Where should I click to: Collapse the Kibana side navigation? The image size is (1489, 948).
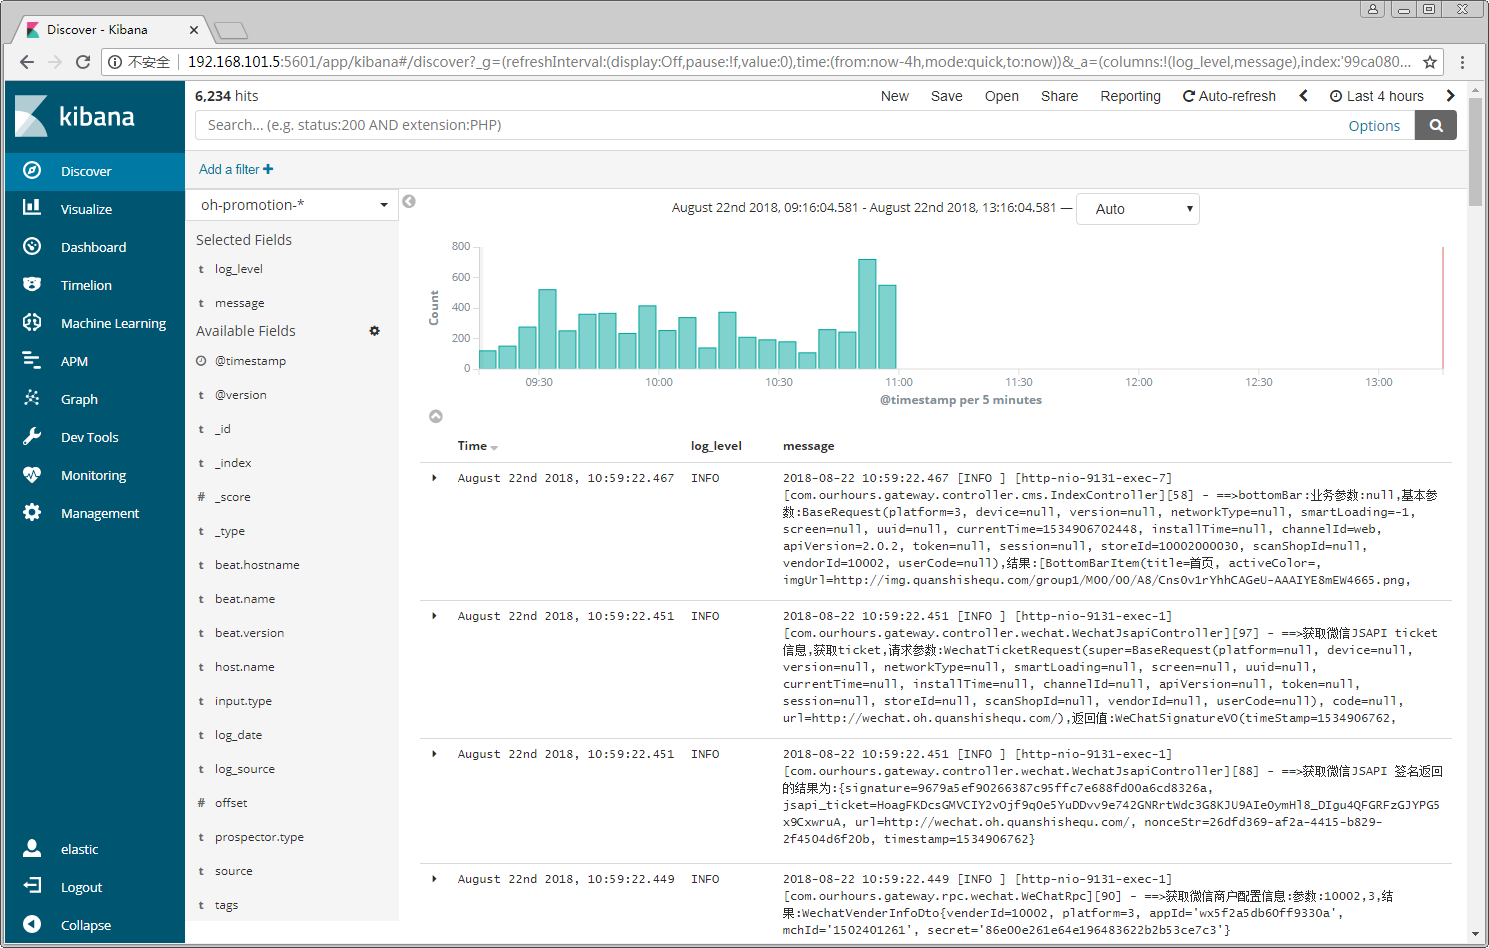click(85, 925)
